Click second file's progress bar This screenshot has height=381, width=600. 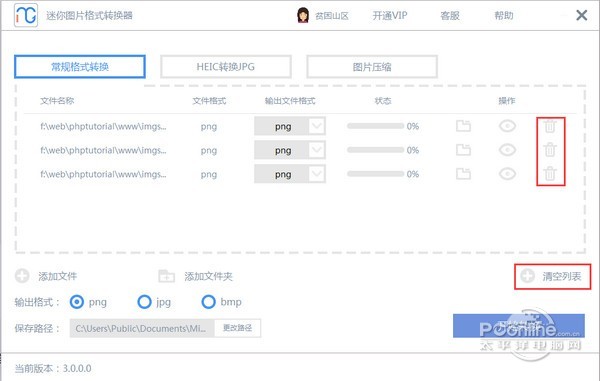tap(375, 150)
